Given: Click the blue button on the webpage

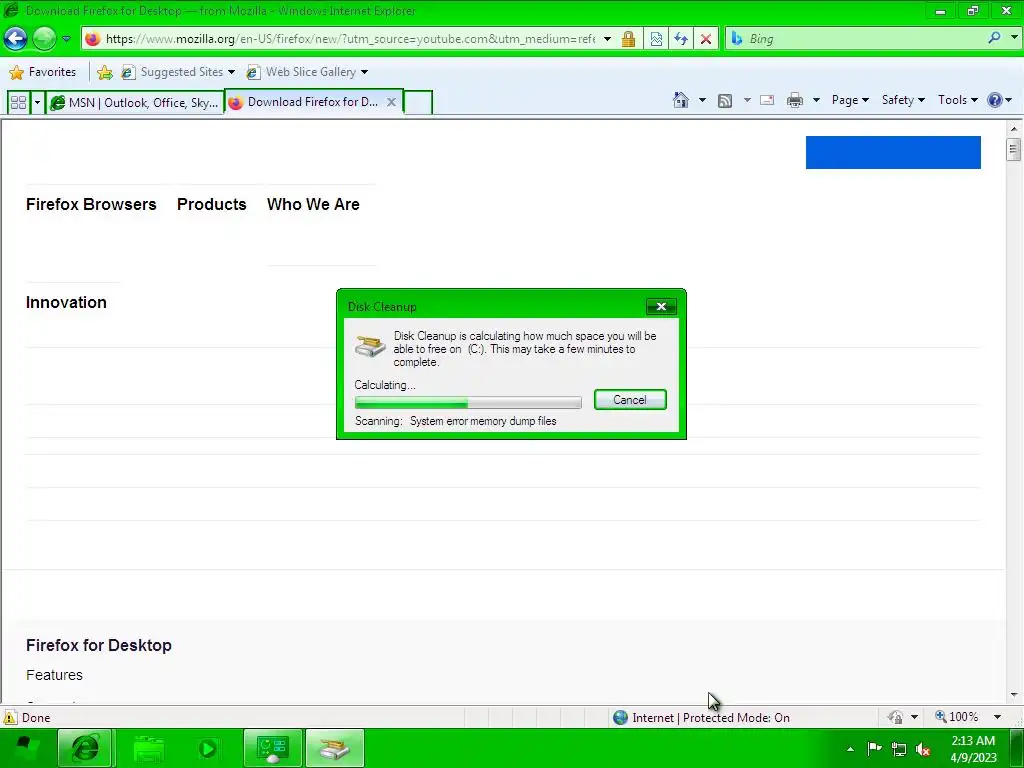Looking at the screenshot, I should click(x=893, y=152).
